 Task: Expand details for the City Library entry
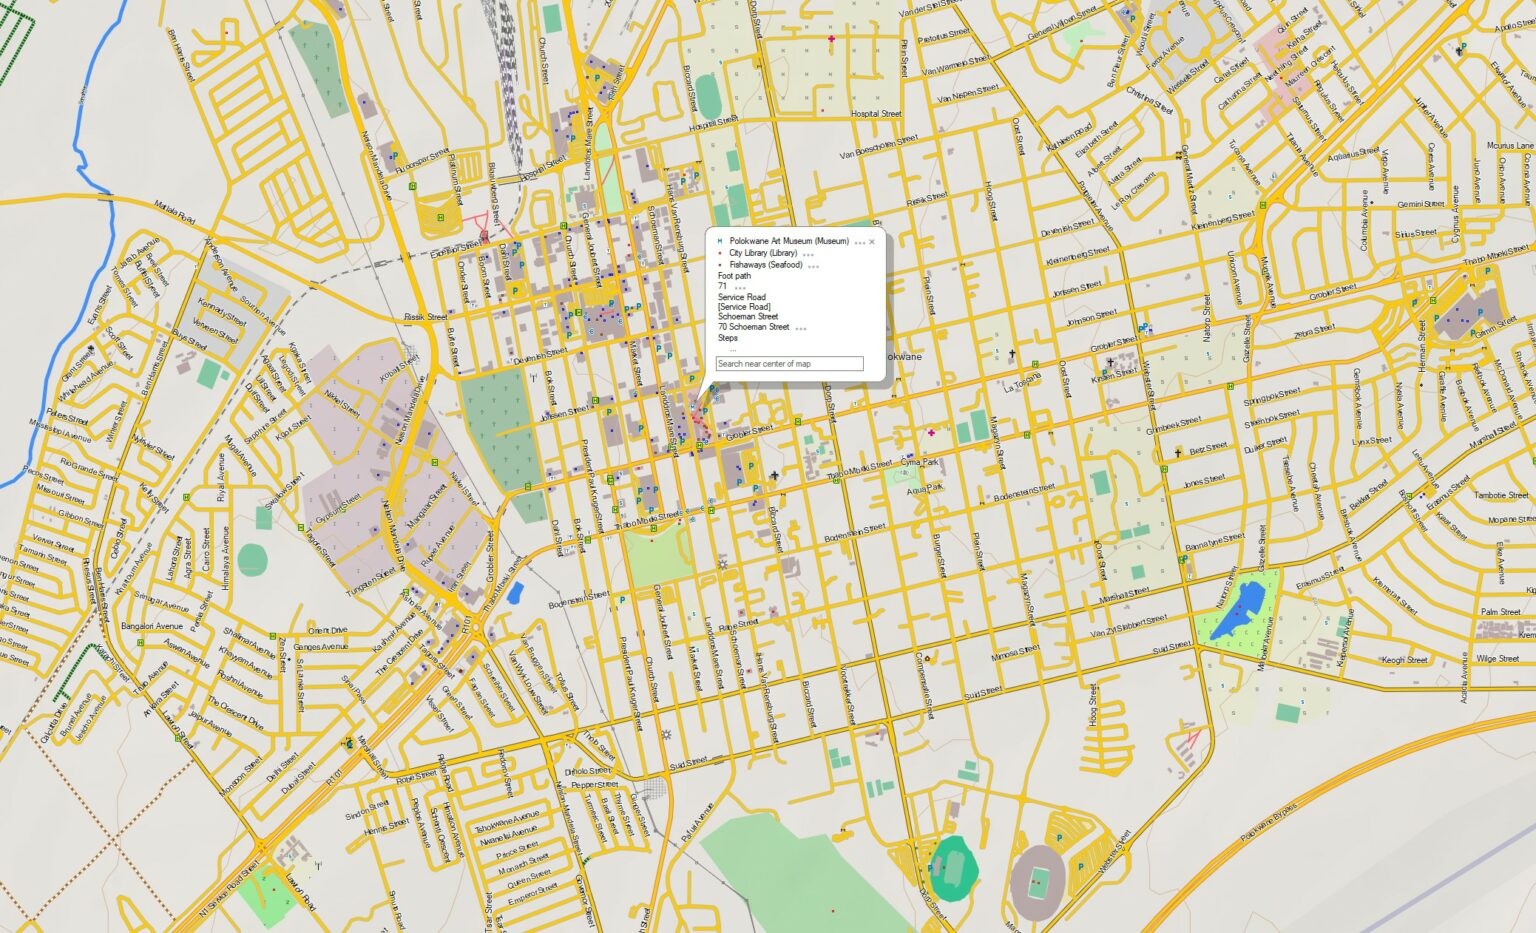[x=808, y=253]
